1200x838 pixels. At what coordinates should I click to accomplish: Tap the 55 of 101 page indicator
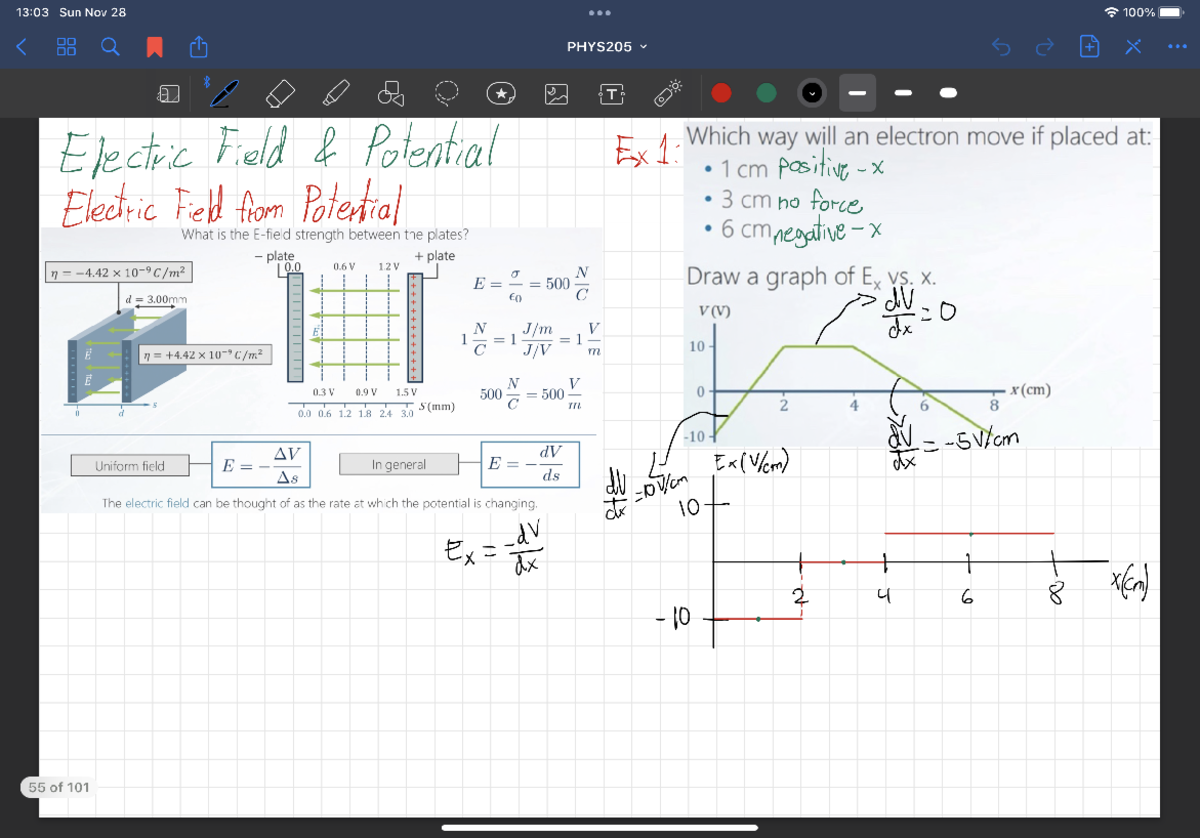coord(57,787)
